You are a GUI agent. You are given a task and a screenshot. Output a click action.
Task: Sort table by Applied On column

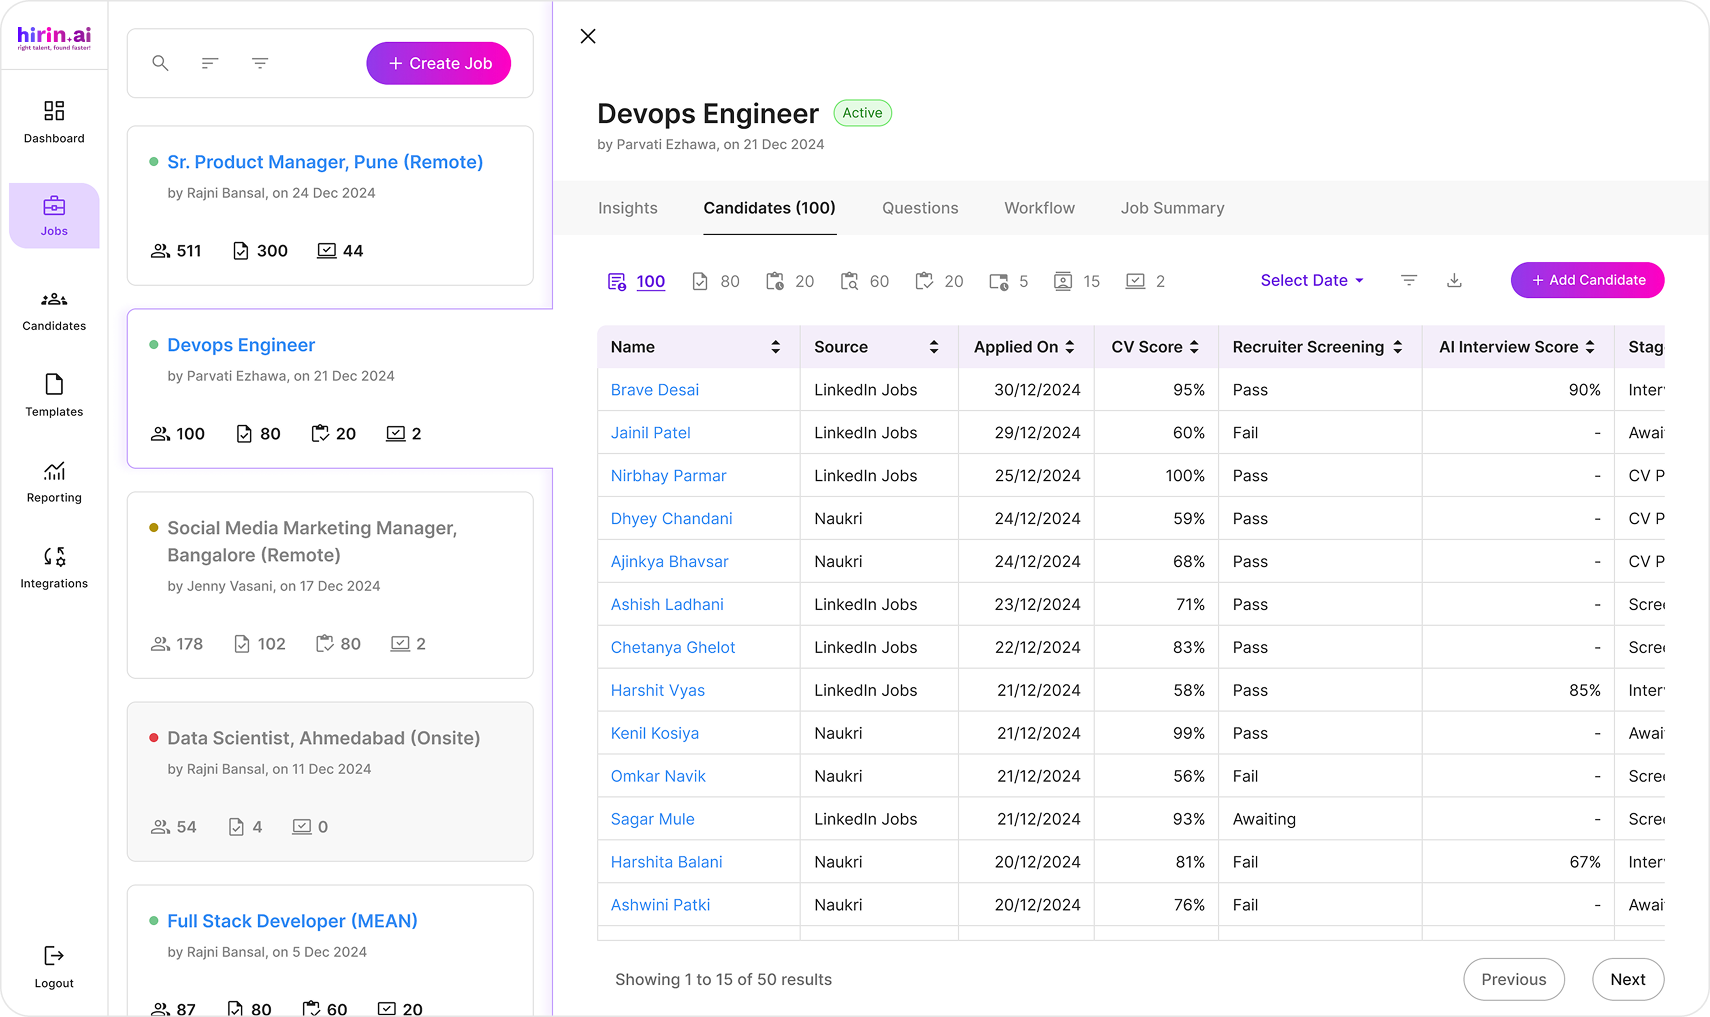1070,347
